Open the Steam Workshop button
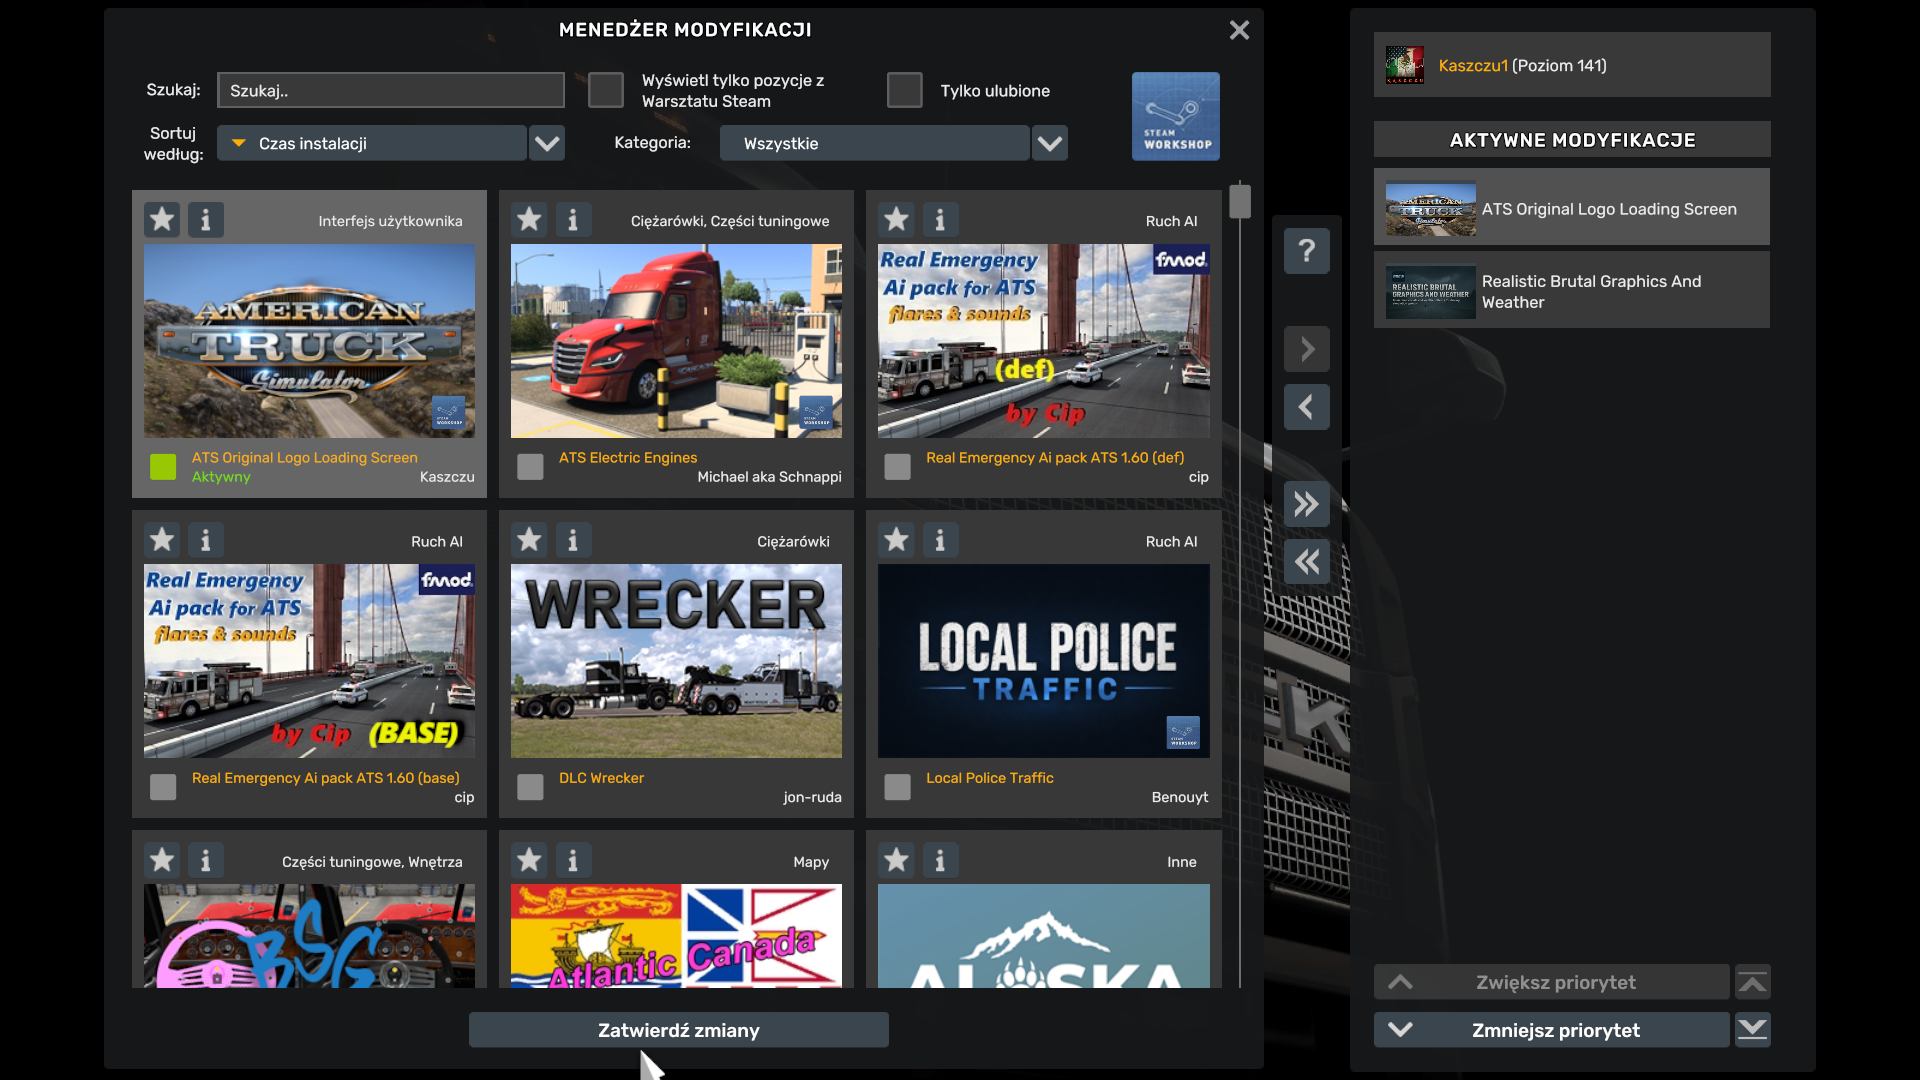The width and height of the screenshot is (1920, 1080). tap(1175, 116)
